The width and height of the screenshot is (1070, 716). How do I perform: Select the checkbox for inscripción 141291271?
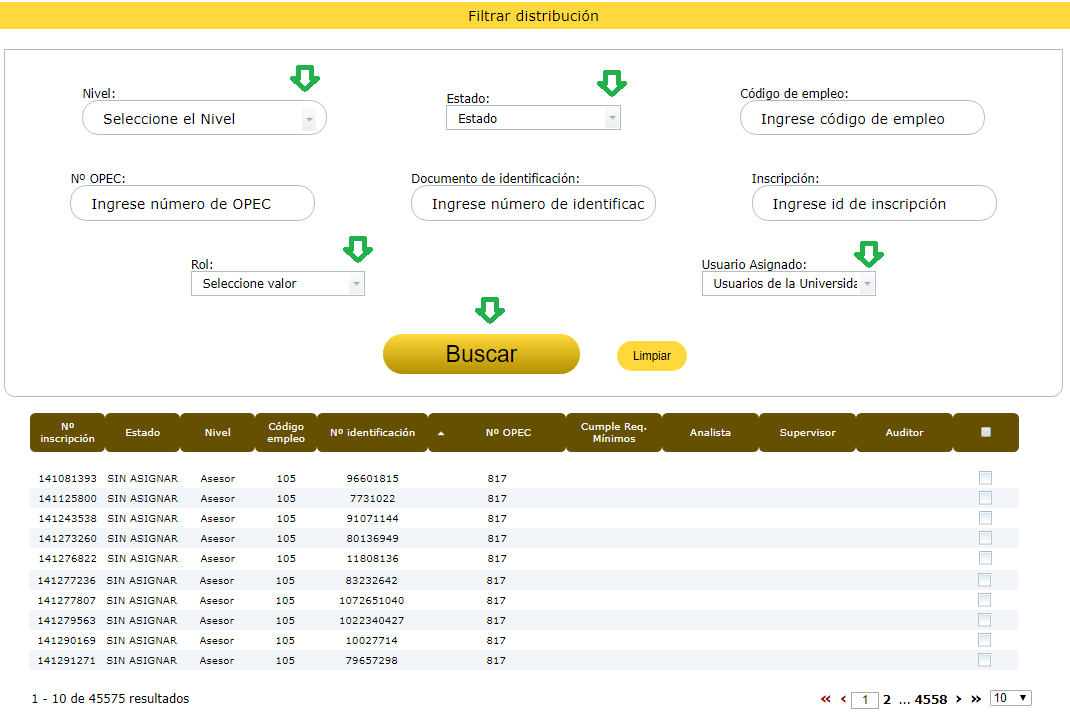coord(985,660)
